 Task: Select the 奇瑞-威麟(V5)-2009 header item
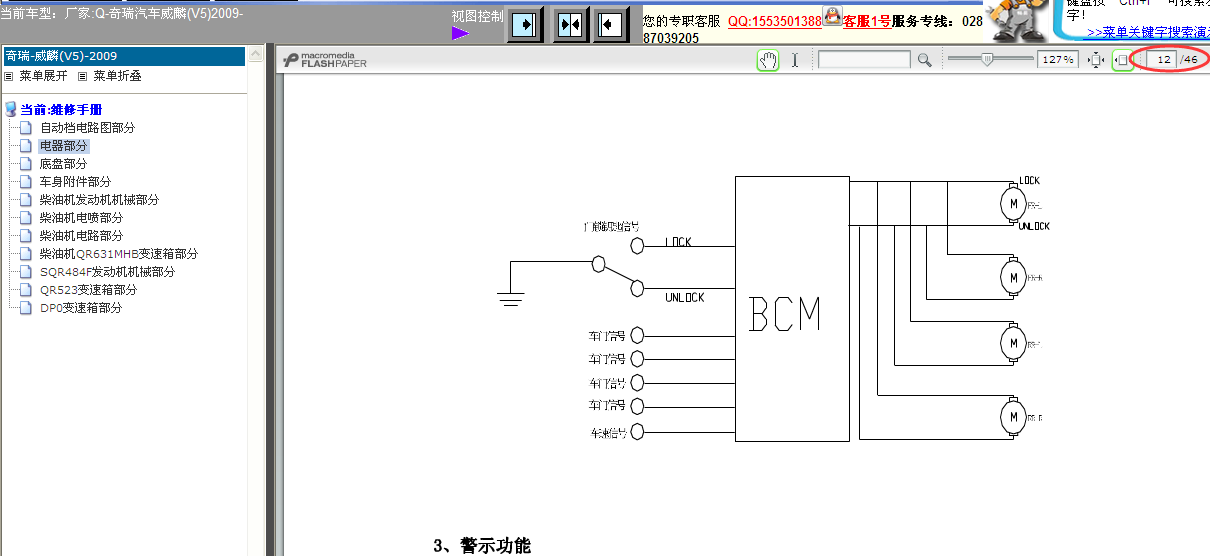pos(123,56)
